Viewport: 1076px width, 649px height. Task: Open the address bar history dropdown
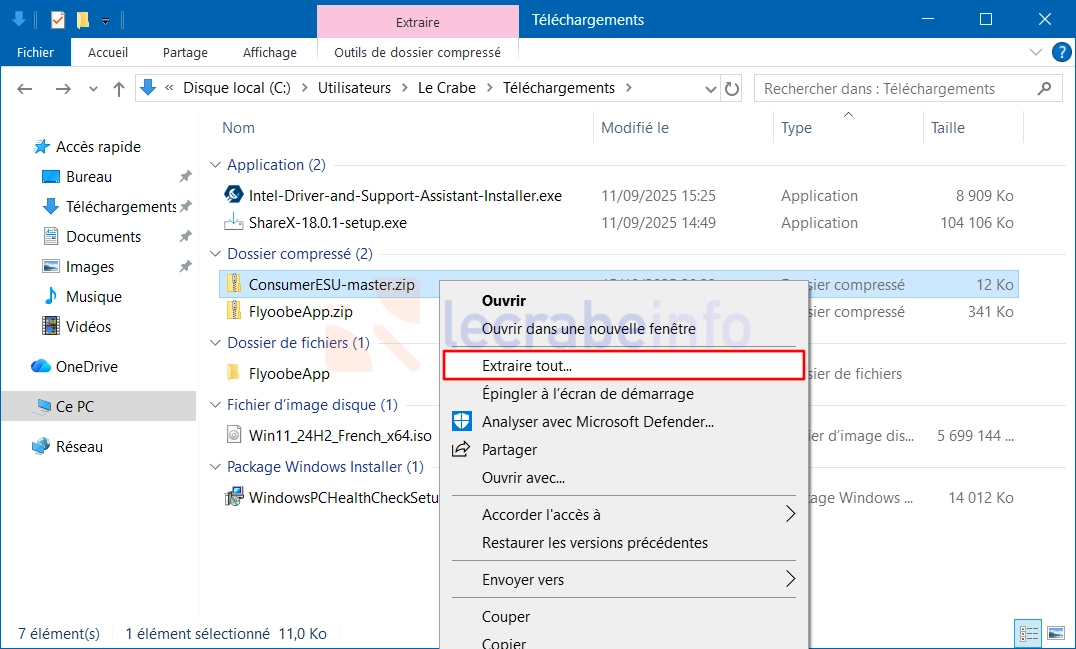709,89
